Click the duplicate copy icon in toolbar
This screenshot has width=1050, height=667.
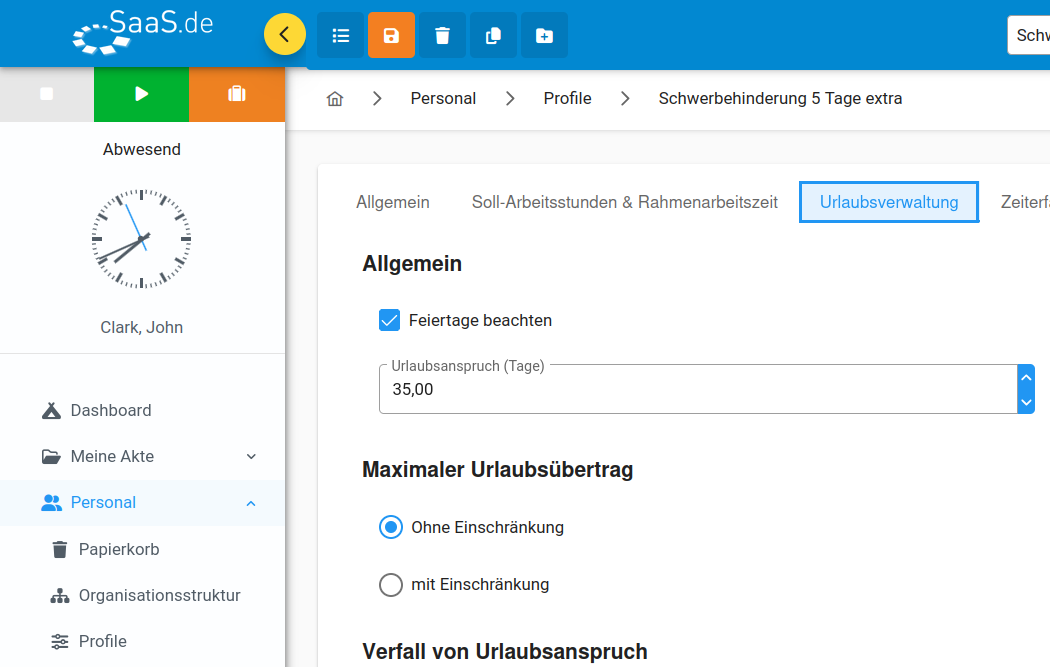[493, 36]
